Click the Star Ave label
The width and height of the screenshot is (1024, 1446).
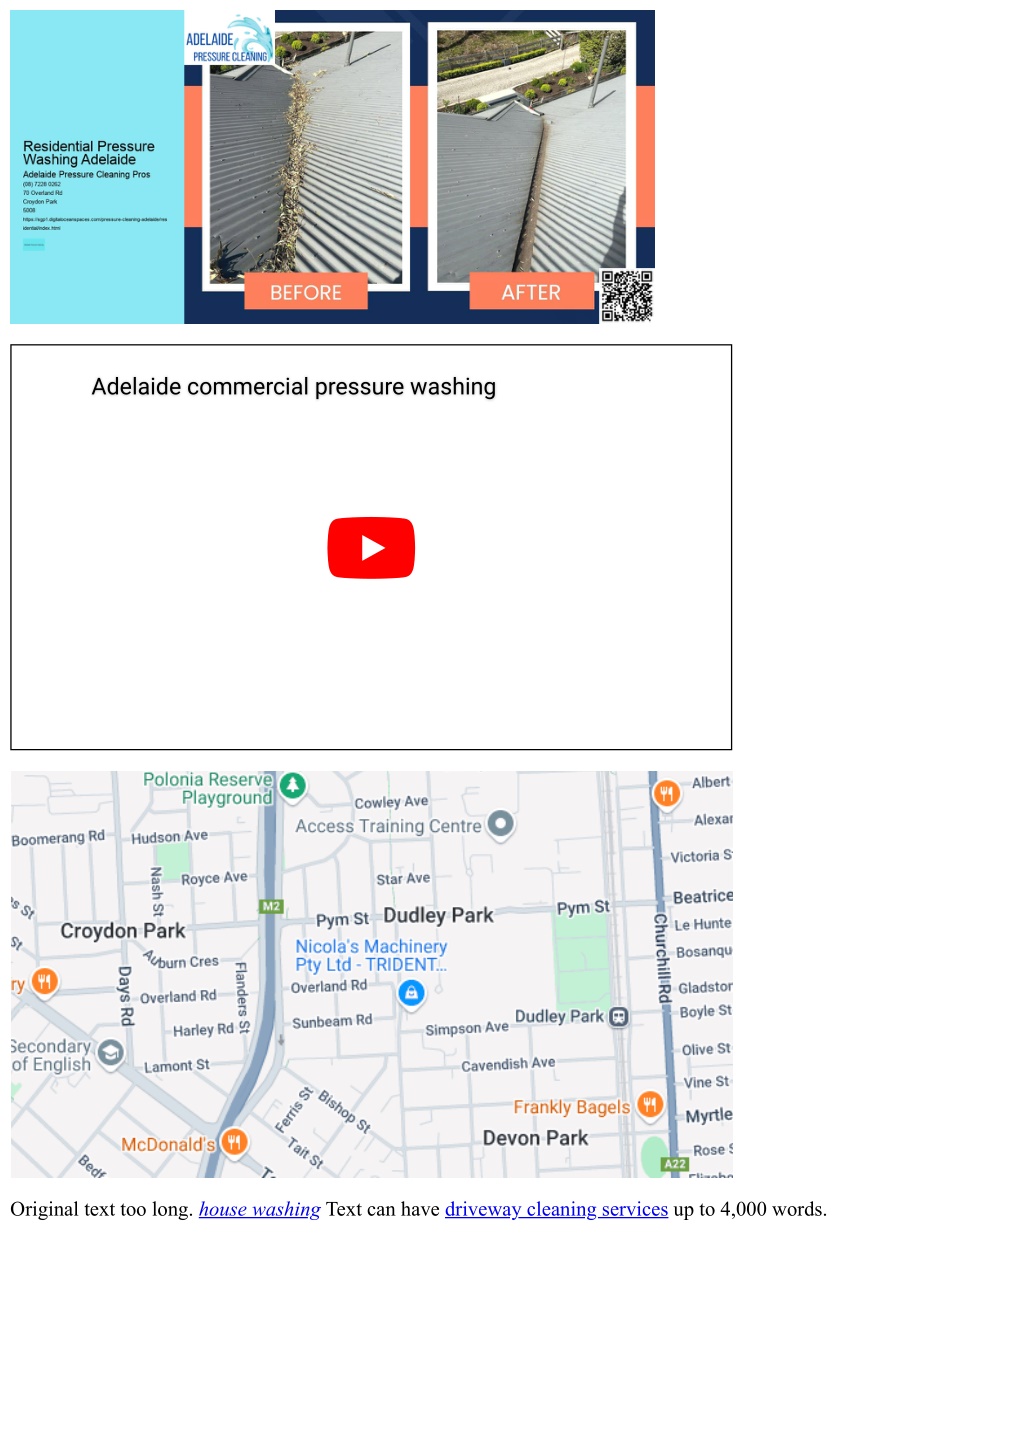coord(403,879)
